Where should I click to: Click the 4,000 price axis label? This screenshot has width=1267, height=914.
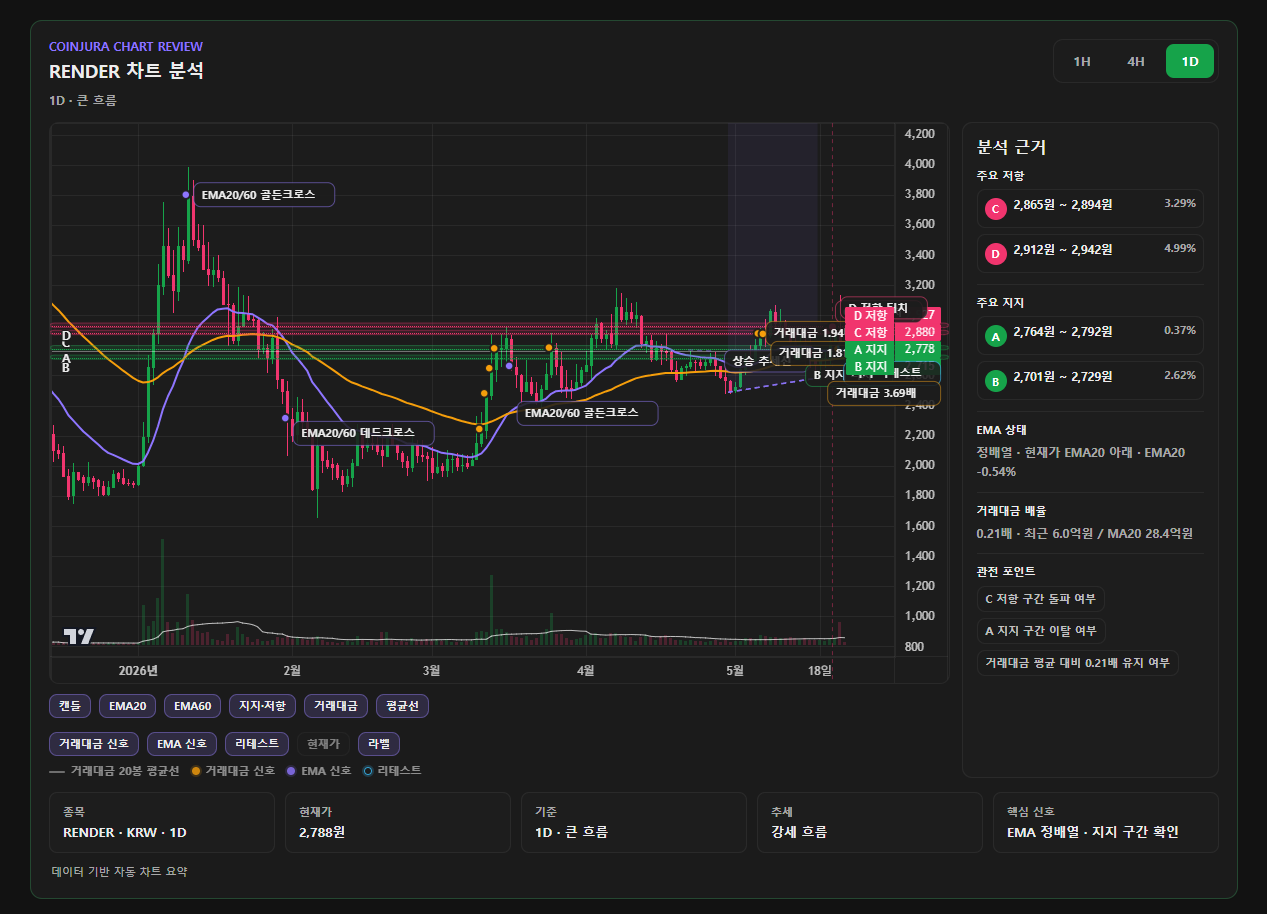pos(919,164)
